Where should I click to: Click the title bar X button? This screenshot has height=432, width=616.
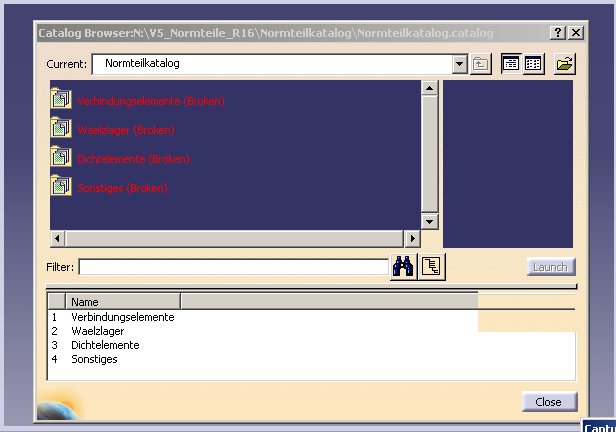coord(576,33)
